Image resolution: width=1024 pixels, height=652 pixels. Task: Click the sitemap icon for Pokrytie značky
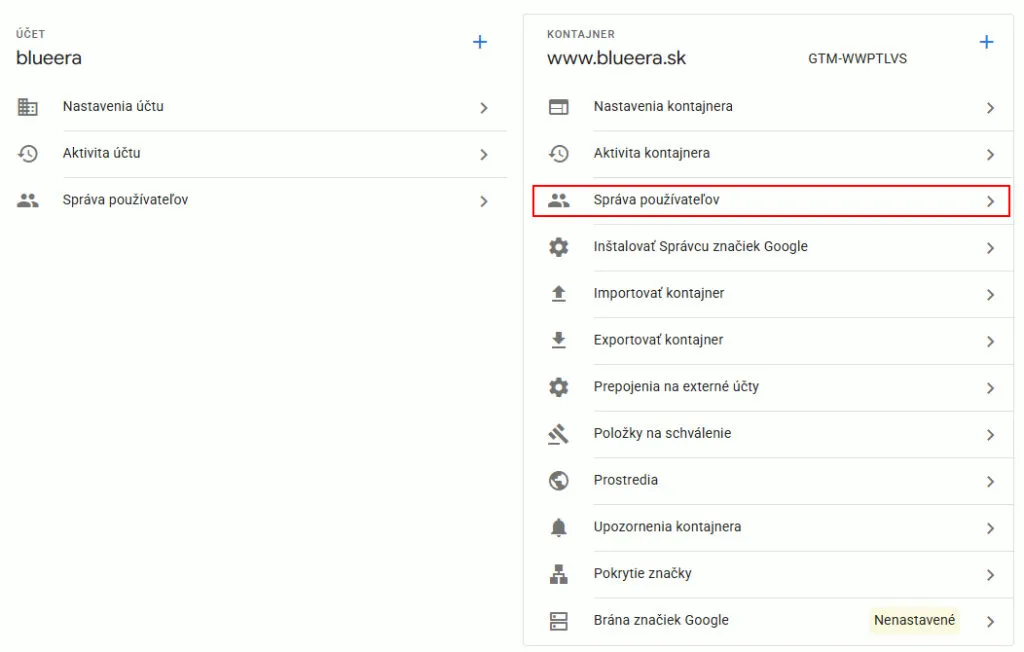click(x=559, y=574)
